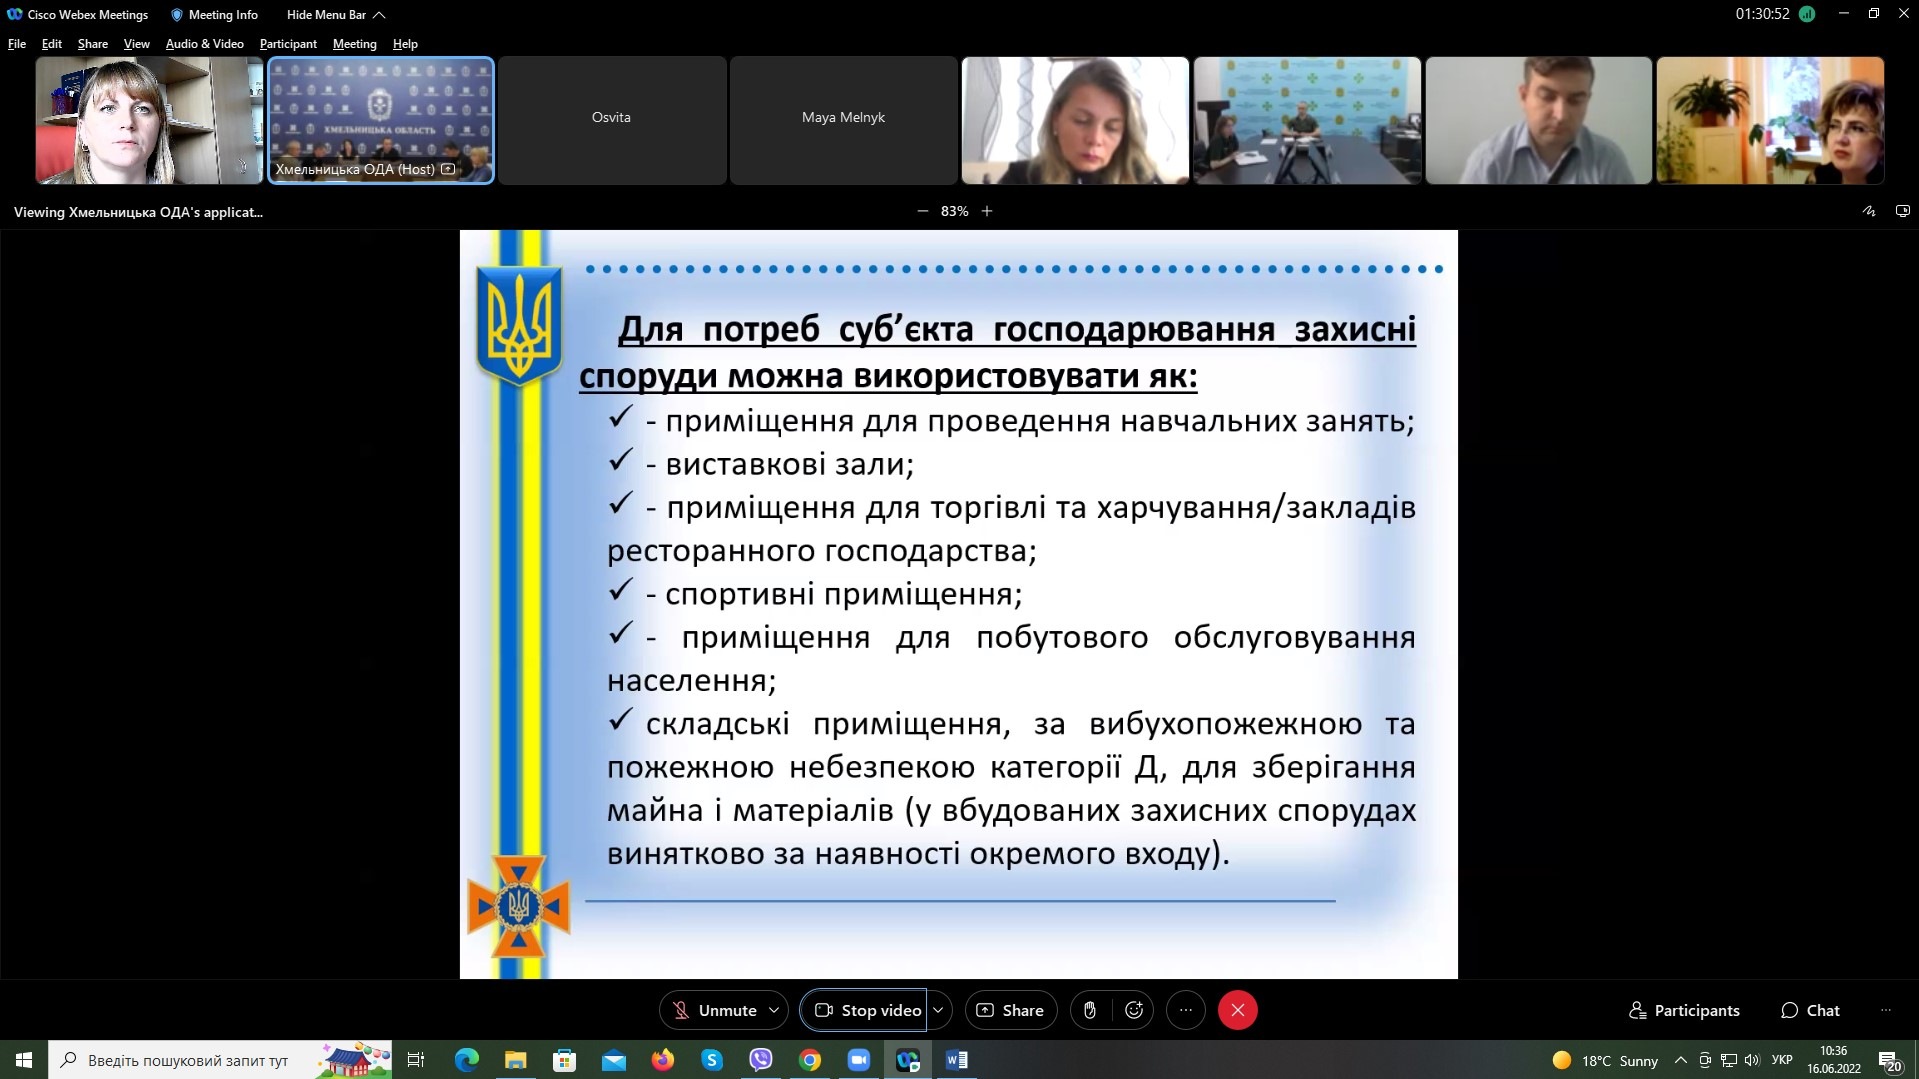End meeting with red X button
This screenshot has height=1079, width=1919.
click(1237, 1010)
